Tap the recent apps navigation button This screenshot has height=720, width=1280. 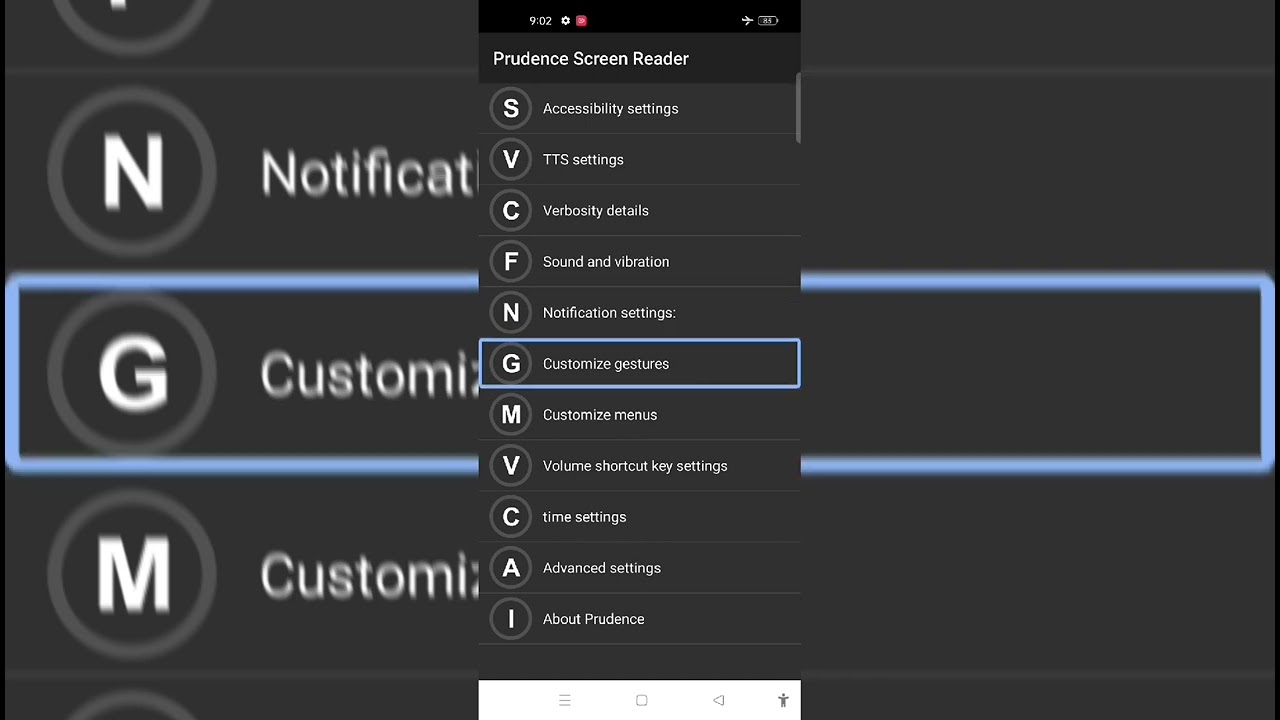[x=565, y=700]
